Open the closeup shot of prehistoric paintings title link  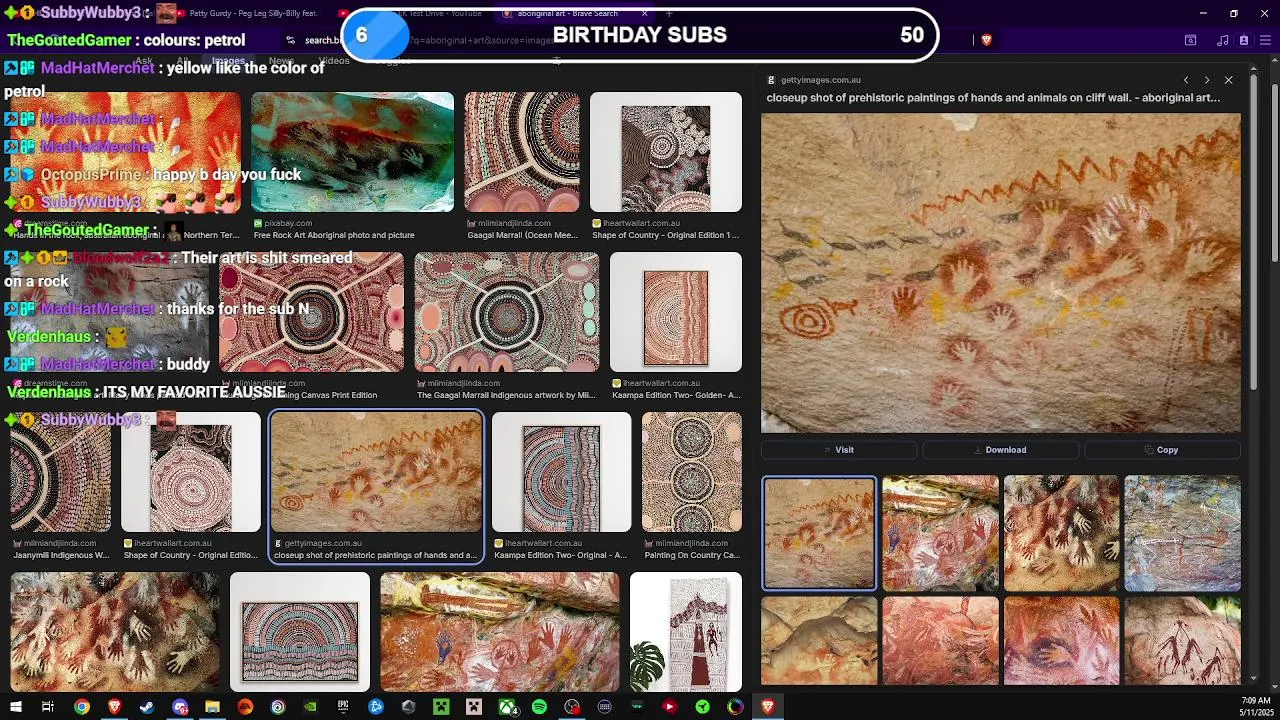(993, 98)
